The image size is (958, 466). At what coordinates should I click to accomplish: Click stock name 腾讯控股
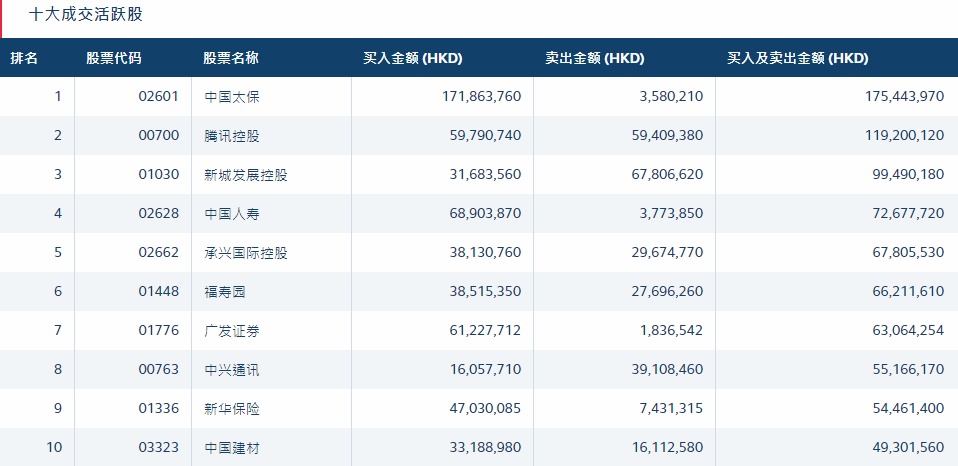click(x=232, y=136)
